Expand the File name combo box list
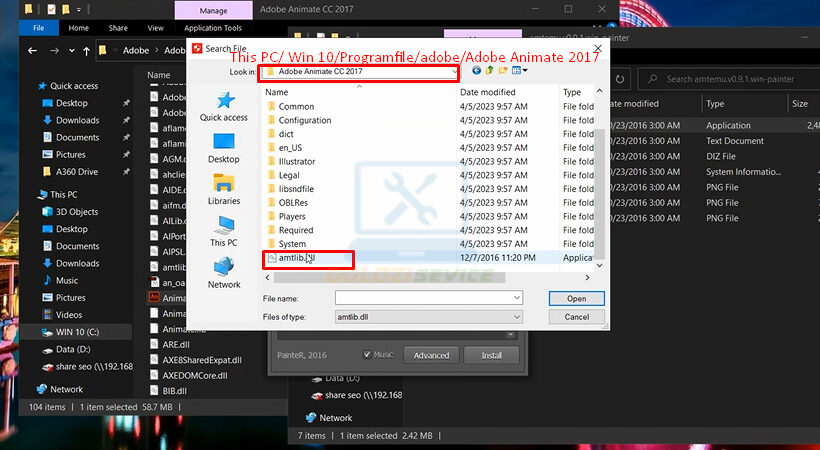 click(x=516, y=298)
